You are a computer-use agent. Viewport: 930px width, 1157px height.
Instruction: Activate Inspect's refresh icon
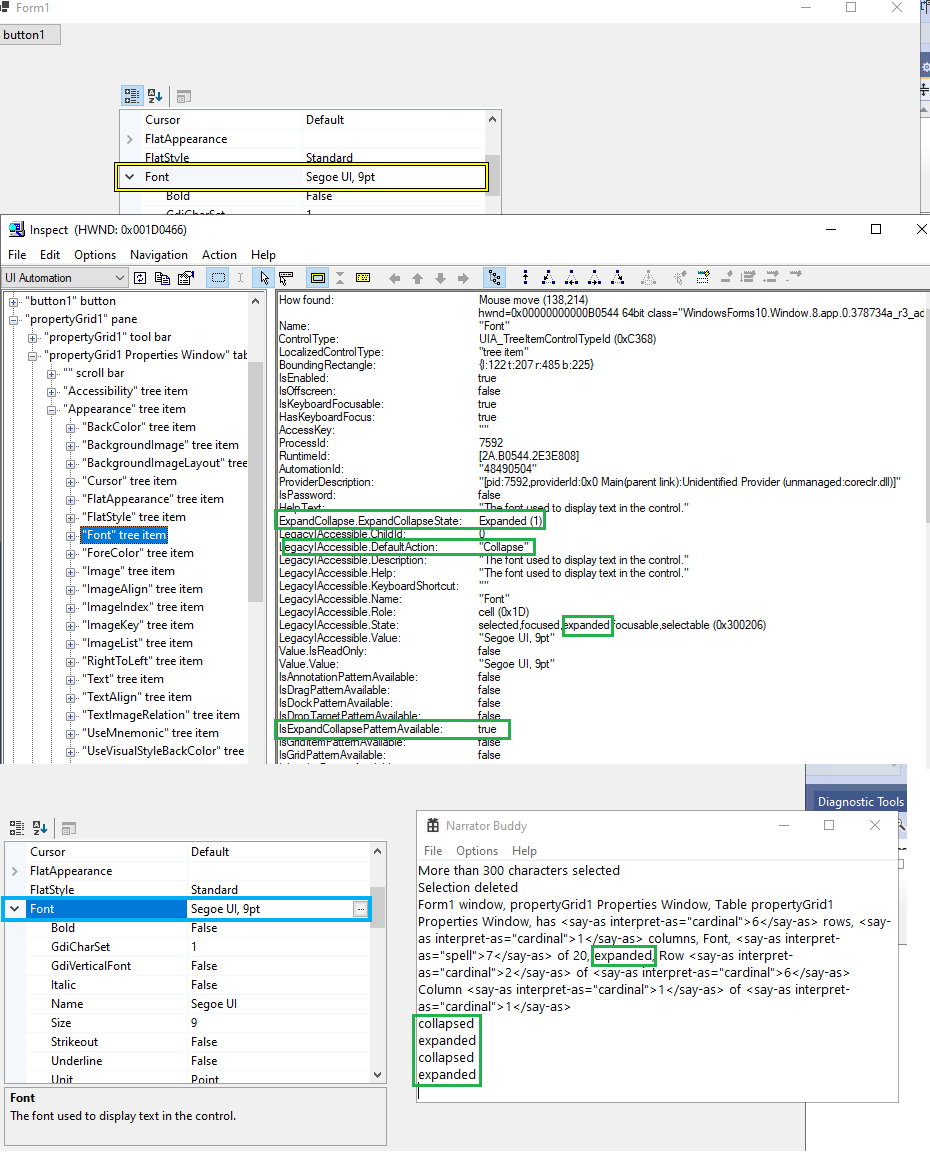click(x=140, y=277)
